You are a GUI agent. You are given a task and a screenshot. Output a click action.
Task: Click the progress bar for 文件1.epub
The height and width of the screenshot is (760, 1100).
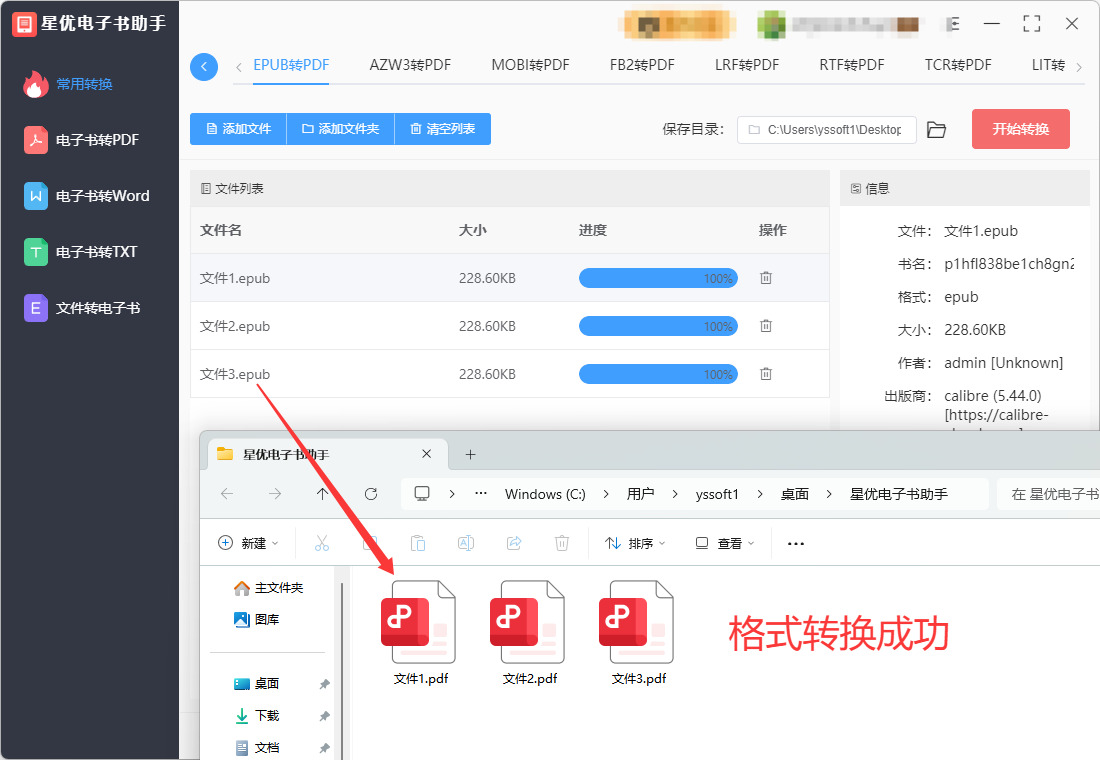(x=658, y=279)
